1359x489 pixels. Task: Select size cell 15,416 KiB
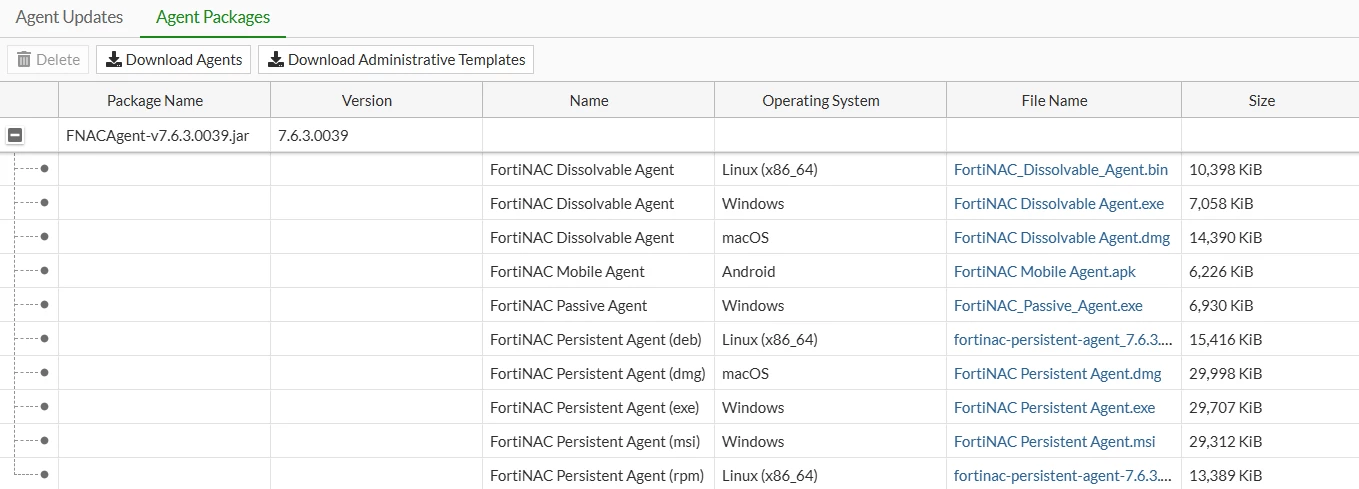[1226, 339]
